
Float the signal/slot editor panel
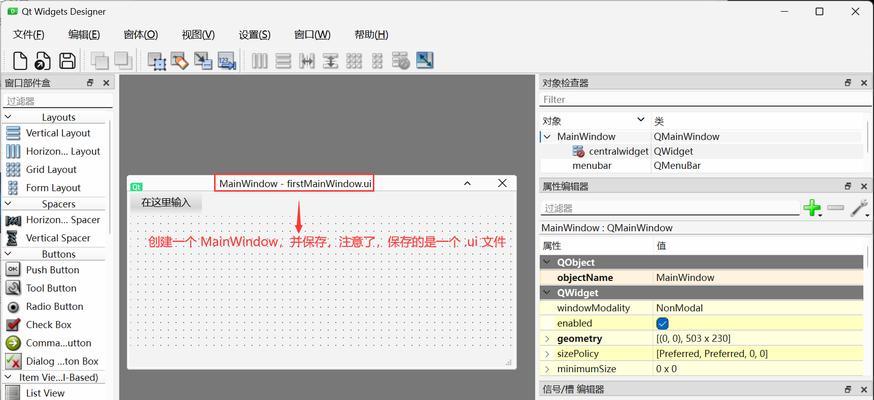pos(848,389)
